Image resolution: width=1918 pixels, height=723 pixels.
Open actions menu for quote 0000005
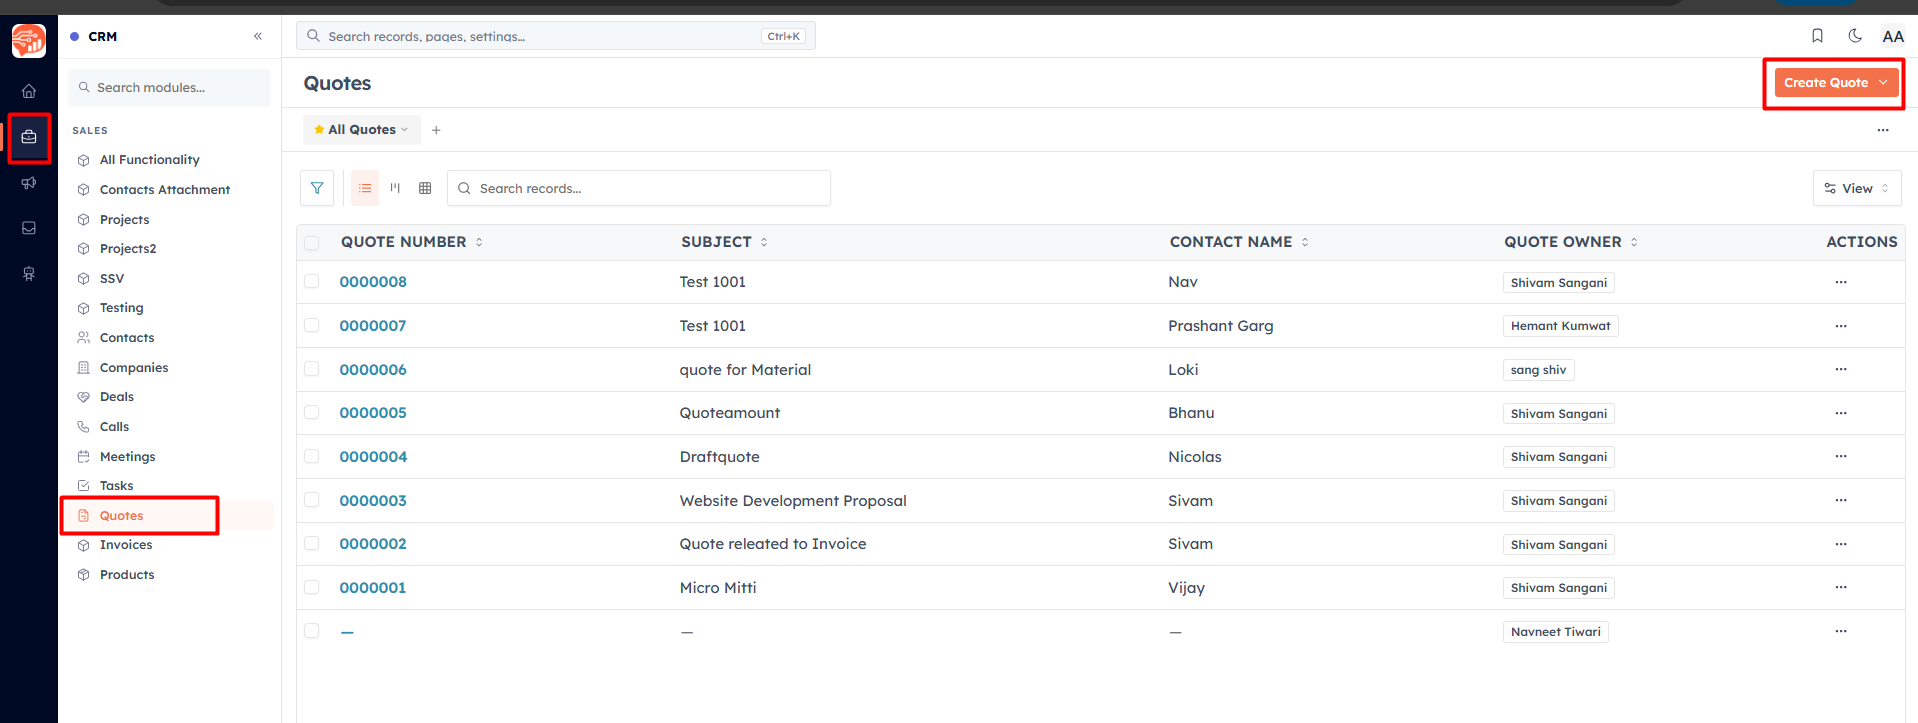click(1841, 413)
